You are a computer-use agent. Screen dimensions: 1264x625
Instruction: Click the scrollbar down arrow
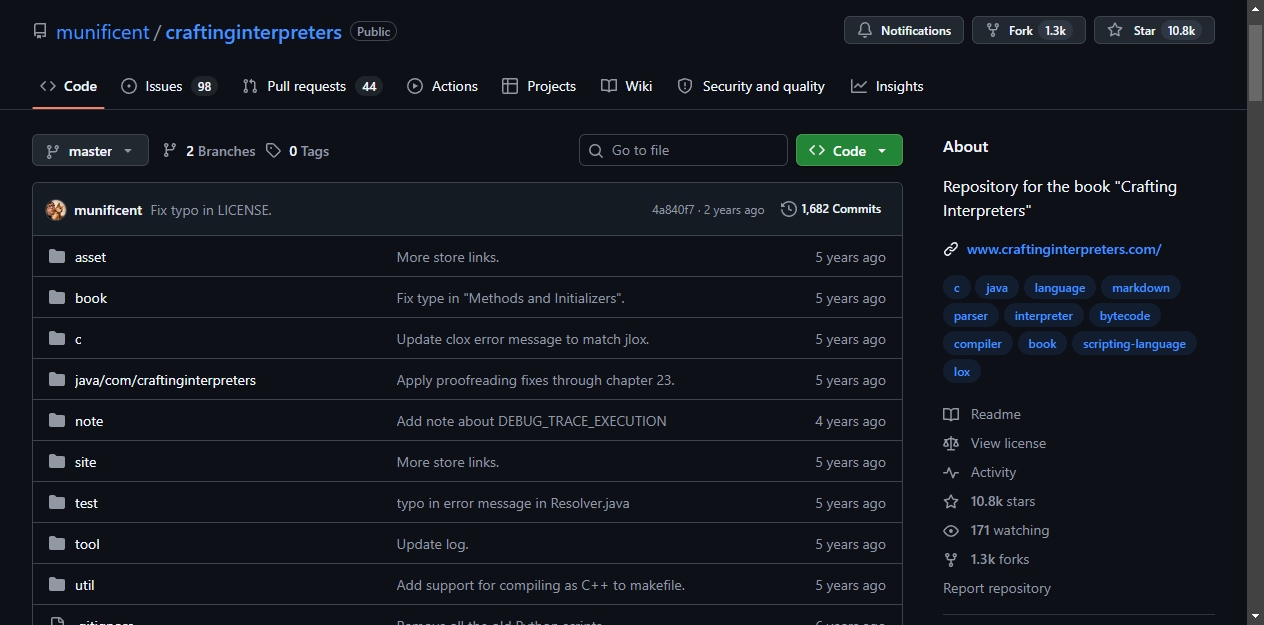point(1255,615)
